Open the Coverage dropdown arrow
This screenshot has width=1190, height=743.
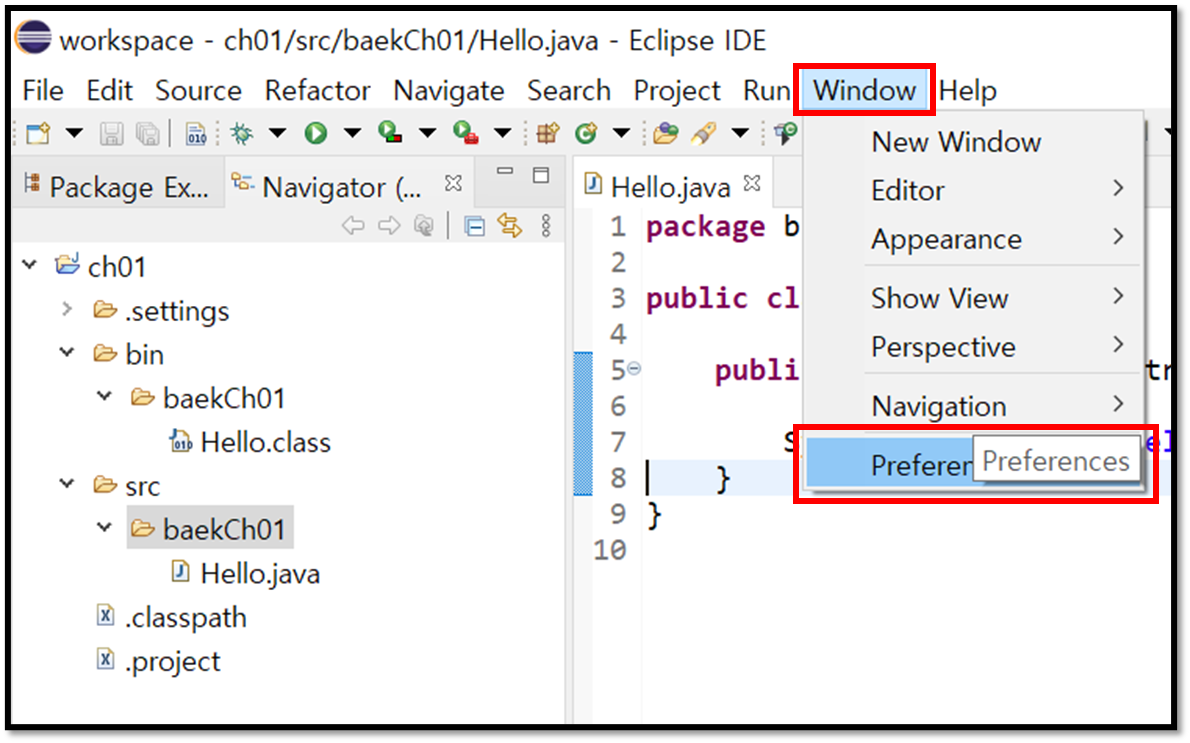(x=427, y=134)
